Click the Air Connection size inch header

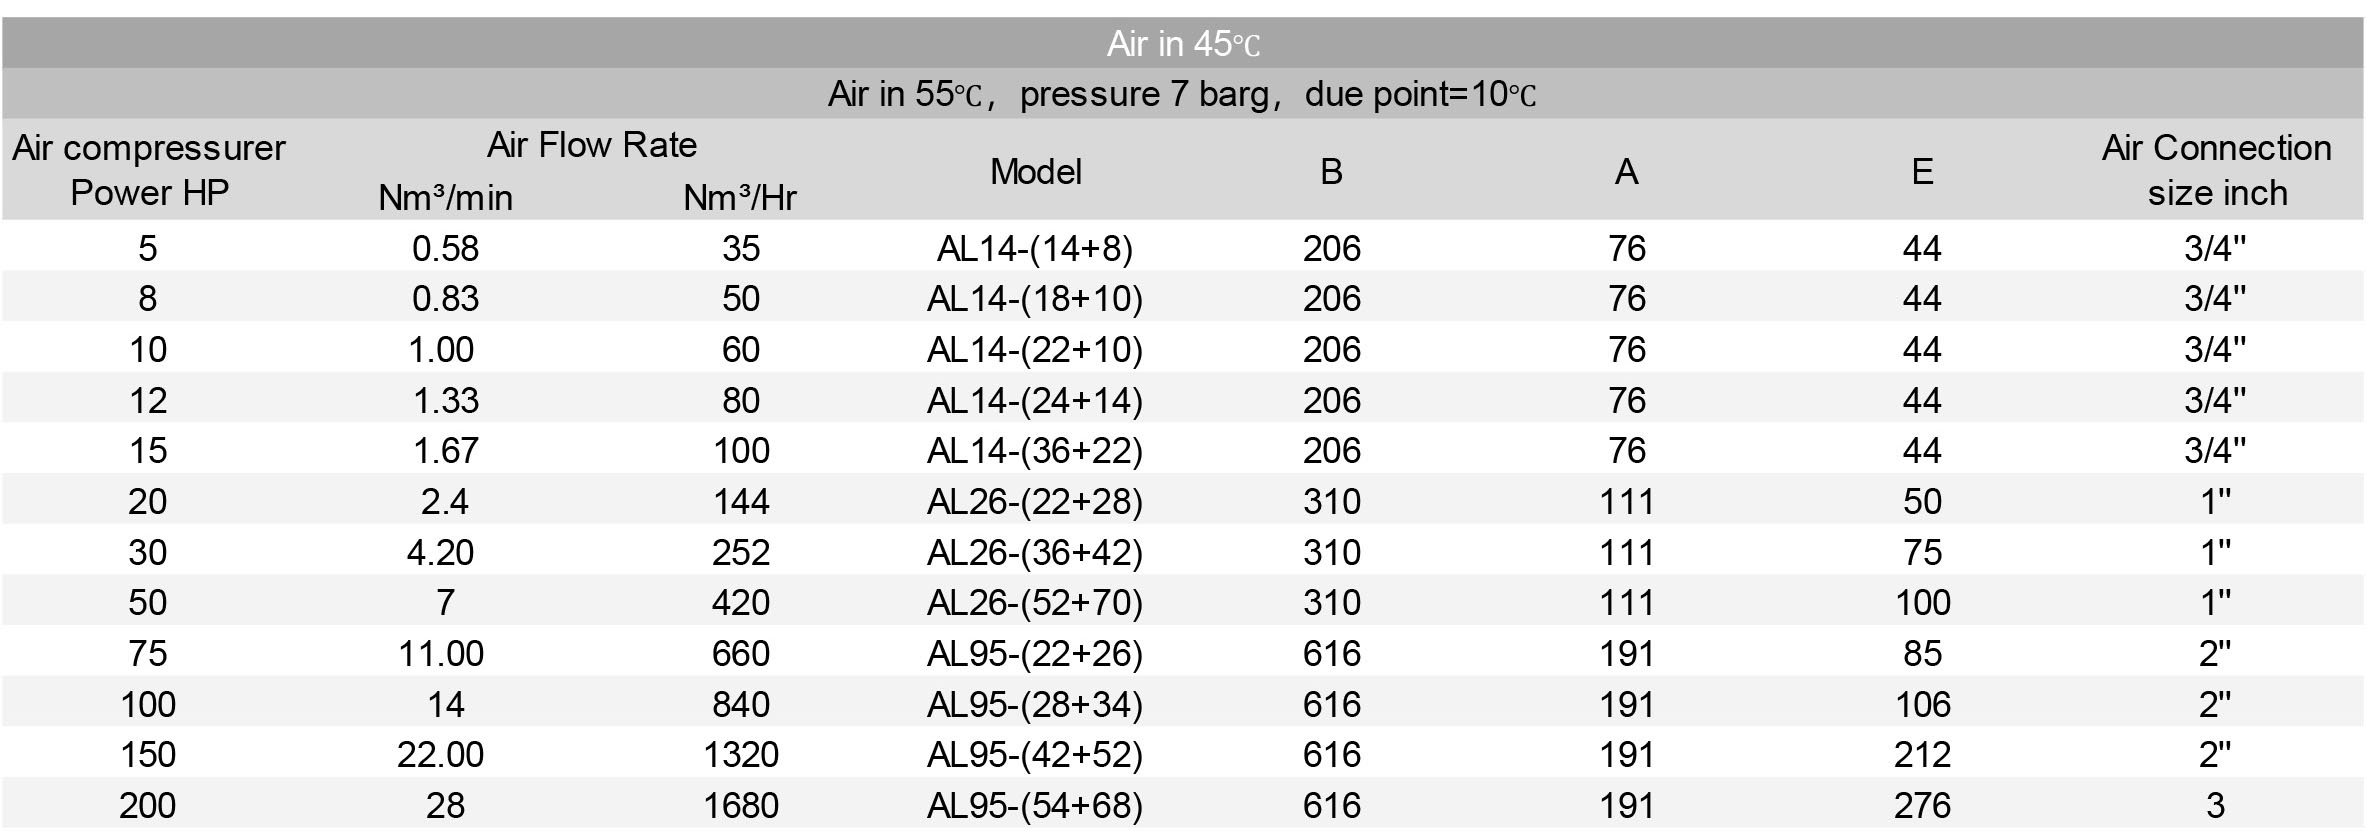point(2216,170)
